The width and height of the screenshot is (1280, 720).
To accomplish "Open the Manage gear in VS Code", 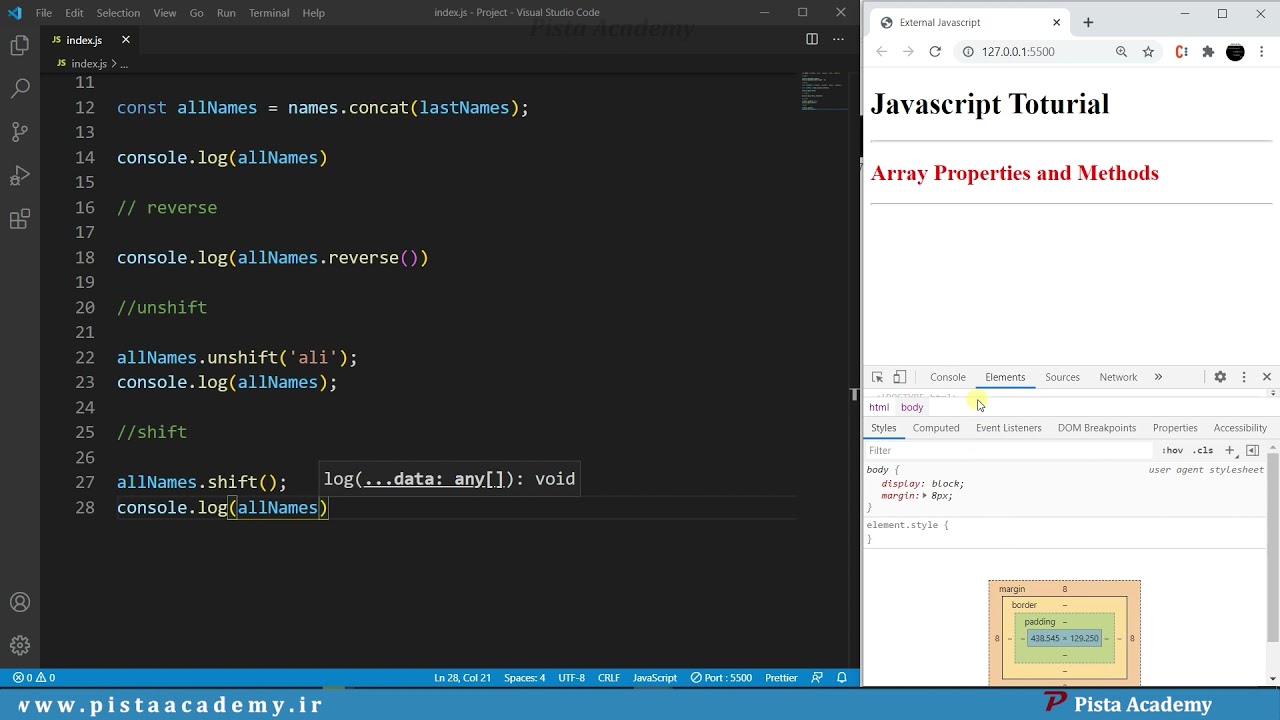I will click(20, 645).
